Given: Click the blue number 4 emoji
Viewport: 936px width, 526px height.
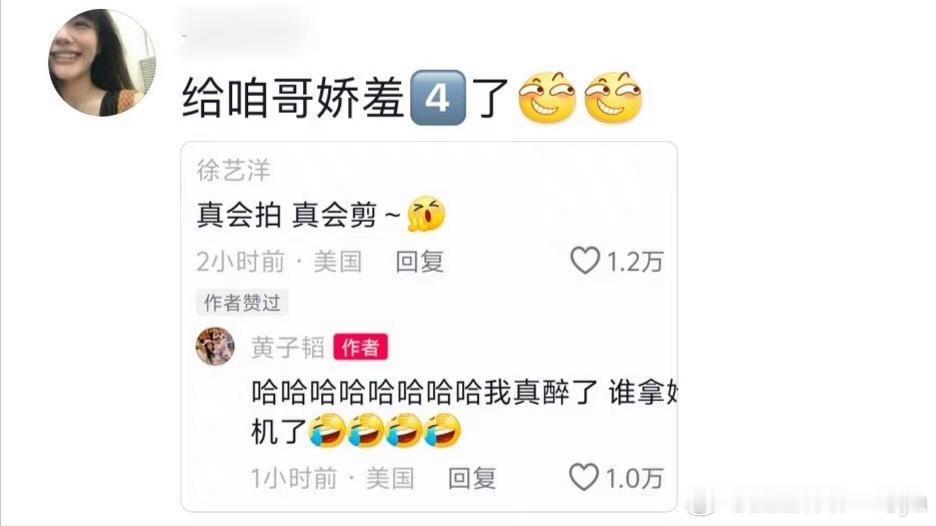Looking at the screenshot, I should [438, 97].
